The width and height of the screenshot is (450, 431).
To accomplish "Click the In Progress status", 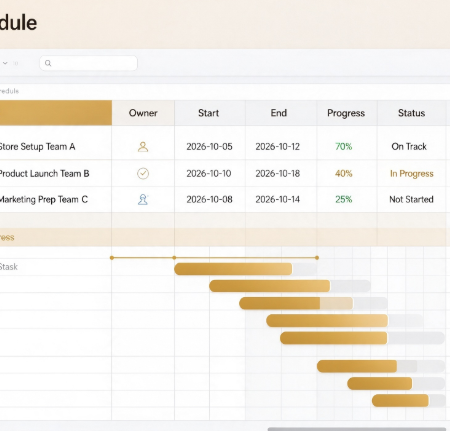I will click(412, 174).
